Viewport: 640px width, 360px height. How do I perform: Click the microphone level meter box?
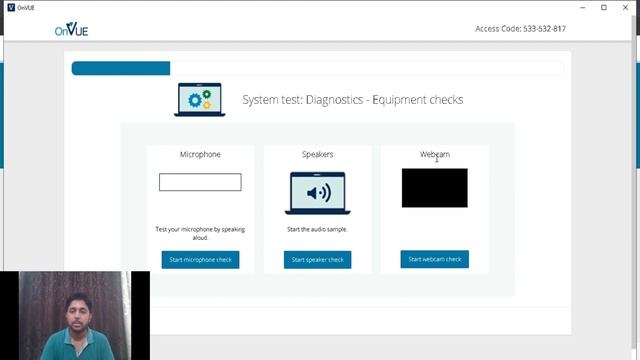[x=200, y=182]
